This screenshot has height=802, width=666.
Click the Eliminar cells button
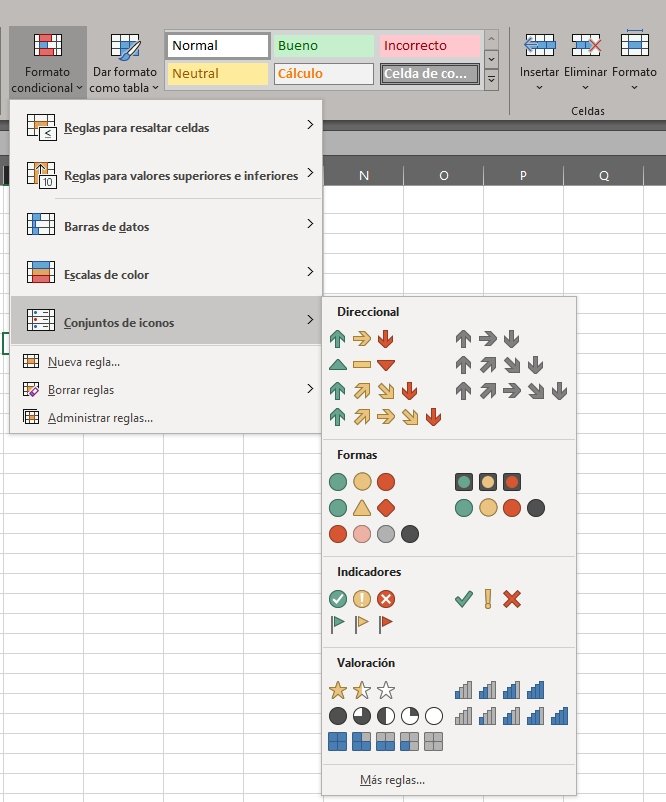pyautogui.click(x=585, y=62)
